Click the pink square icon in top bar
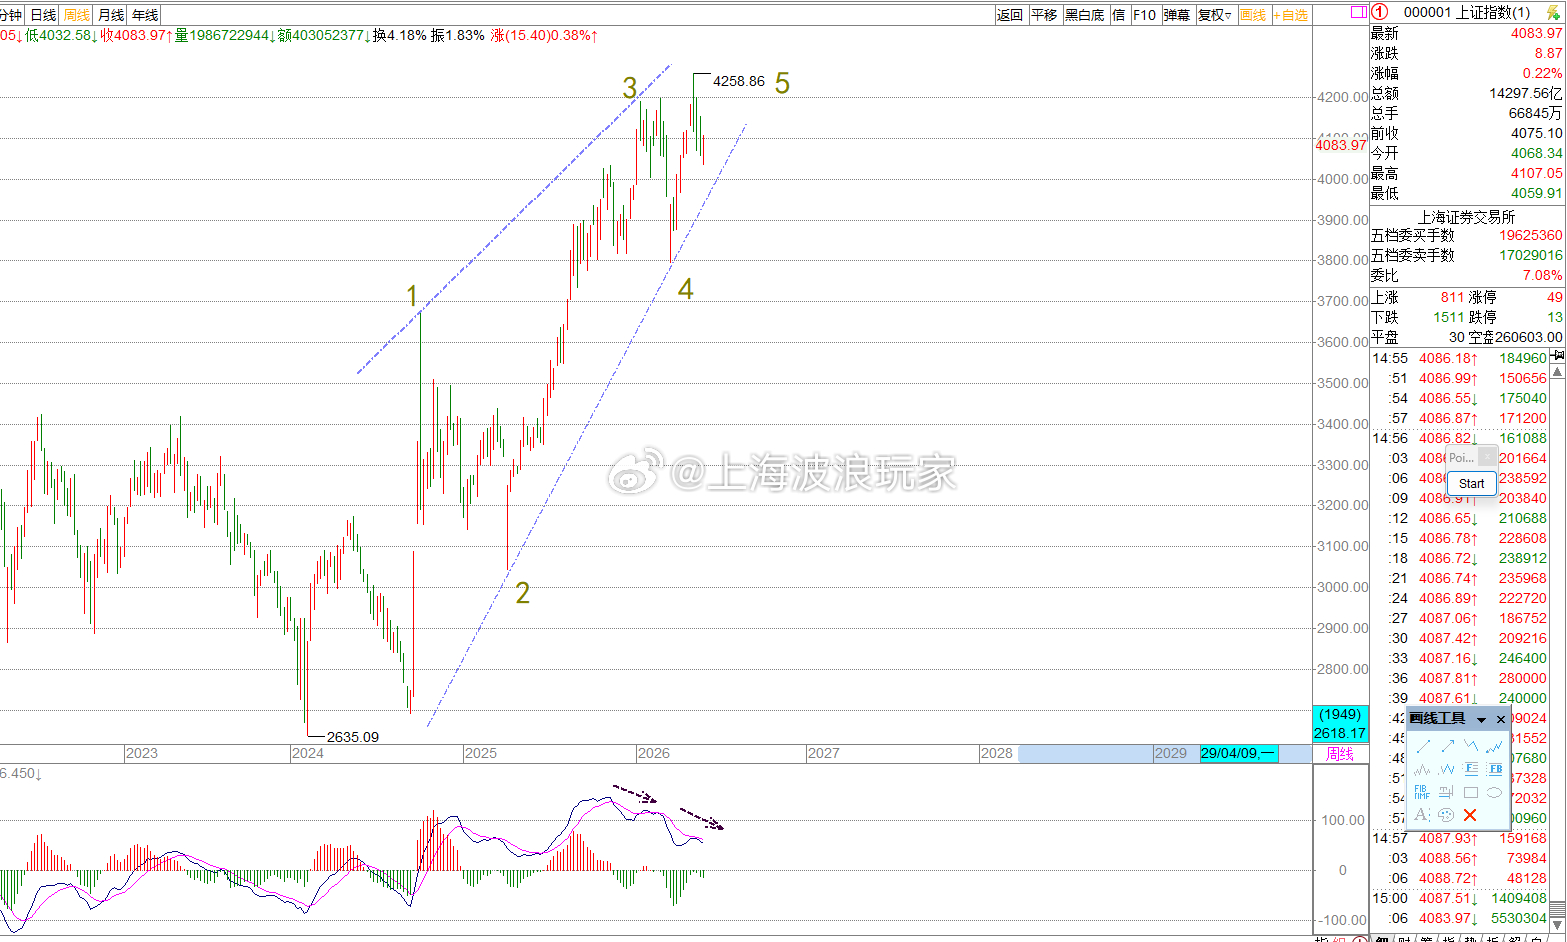This screenshot has width=1567, height=942. pos(1358,13)
